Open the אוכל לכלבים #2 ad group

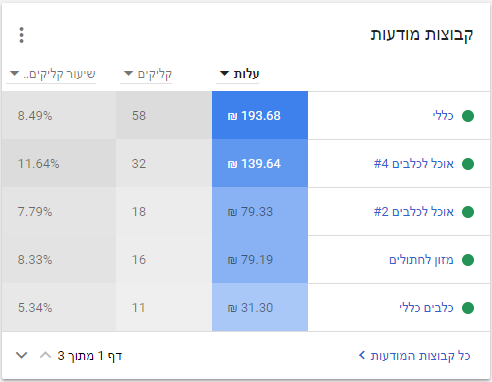[x=414, y=212]
